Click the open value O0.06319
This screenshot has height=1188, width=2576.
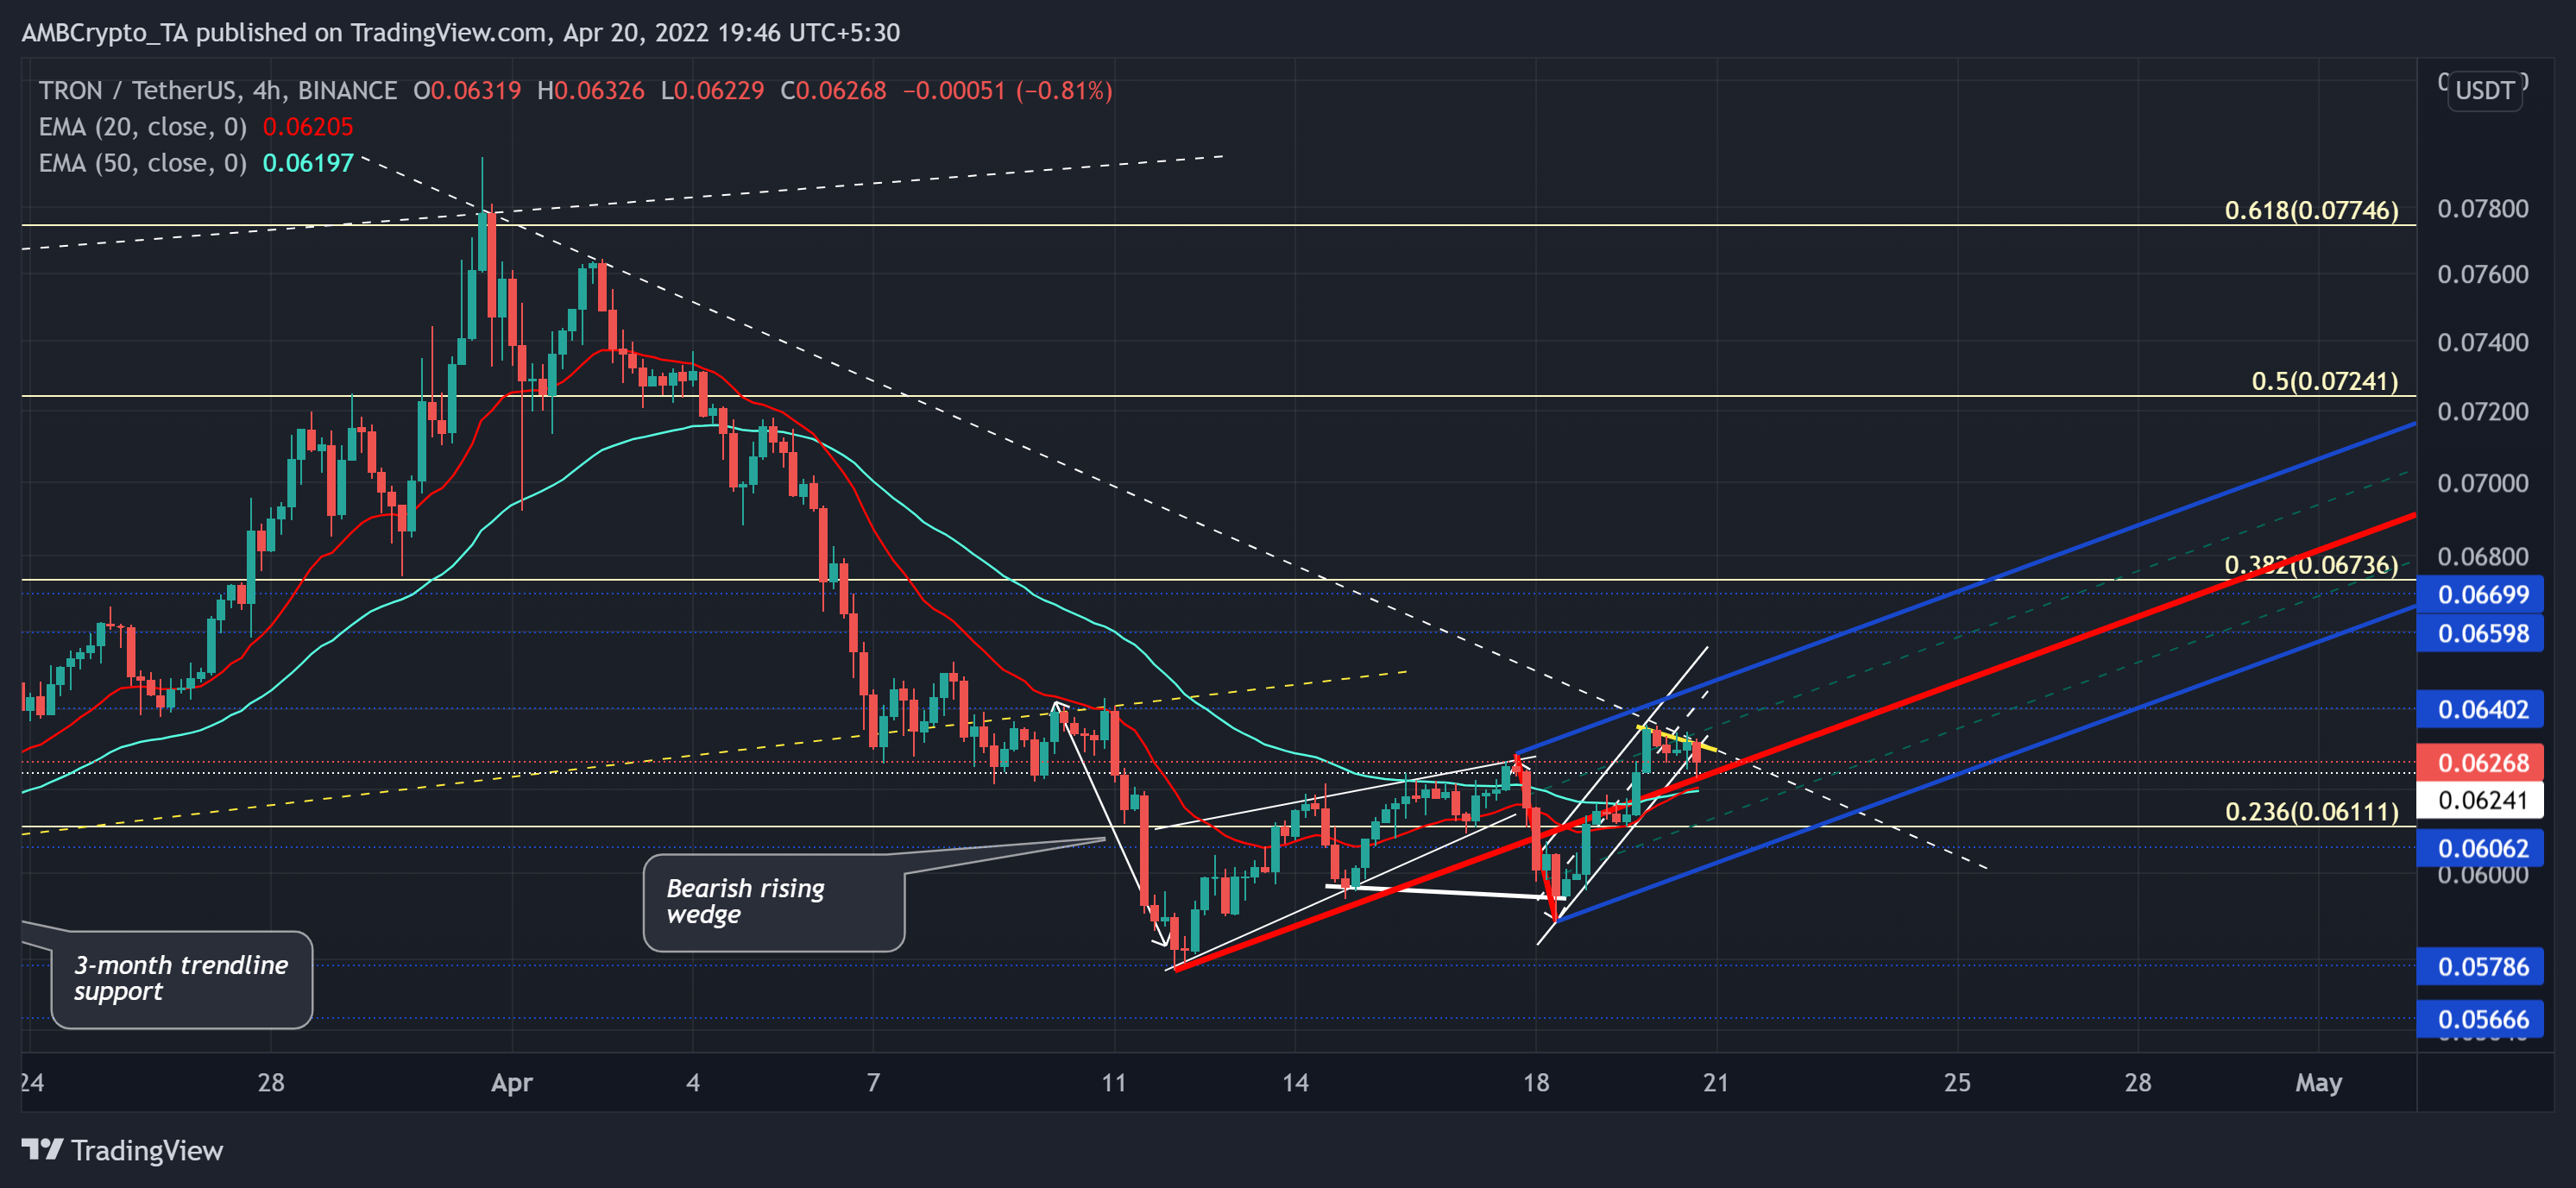[x=467, y=90]
